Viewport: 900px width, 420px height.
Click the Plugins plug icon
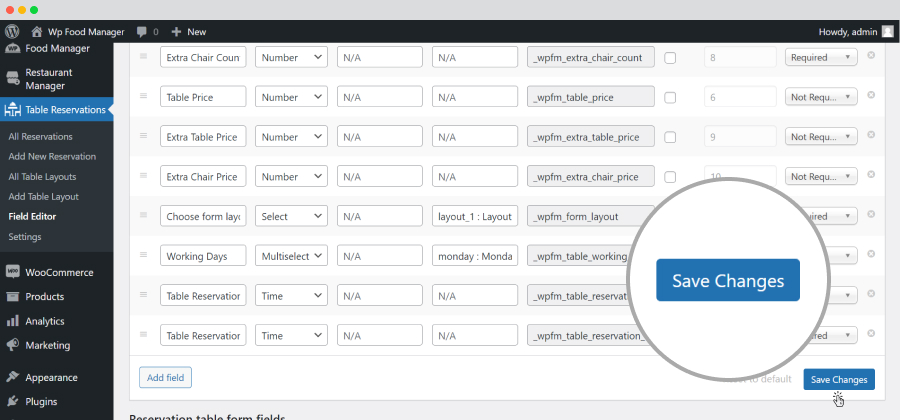point(12,402)
